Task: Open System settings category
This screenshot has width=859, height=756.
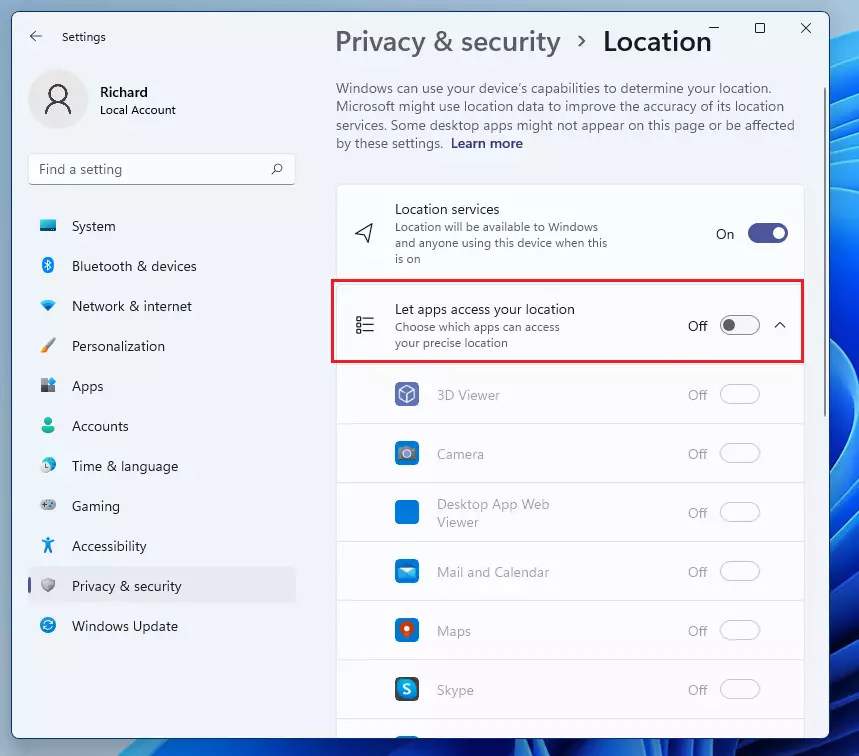Action: (x=162, y=226)
